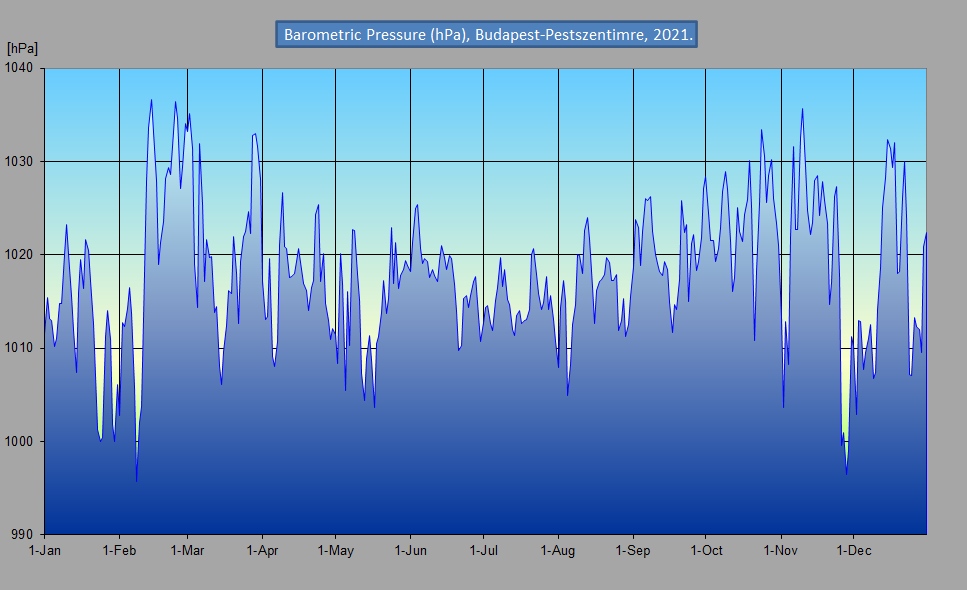
Task: Click the 1-Nov date tick label
Action: pos(780,550)
